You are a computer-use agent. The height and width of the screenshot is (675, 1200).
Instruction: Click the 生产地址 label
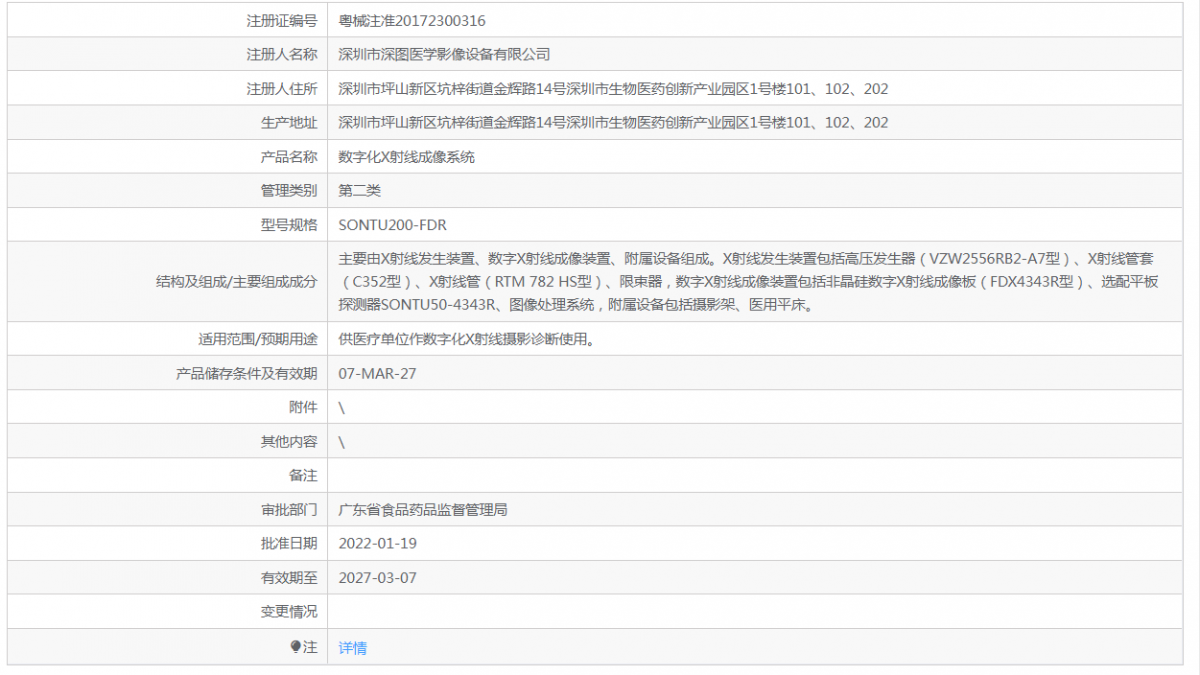289,123
